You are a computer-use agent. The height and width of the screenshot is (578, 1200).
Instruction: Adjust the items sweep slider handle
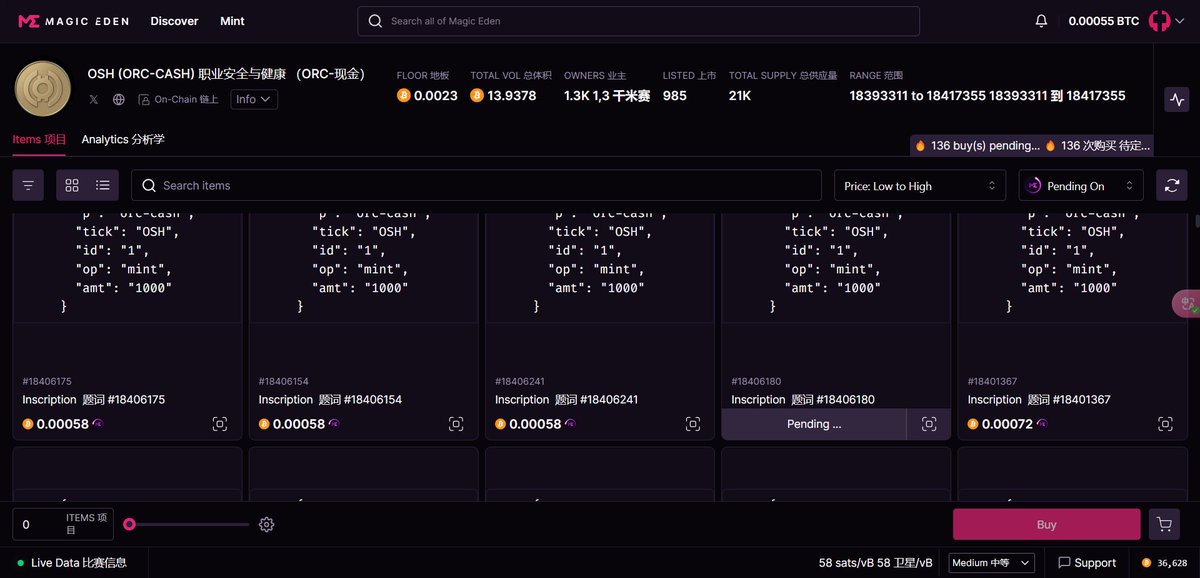[x=129, y=524]
